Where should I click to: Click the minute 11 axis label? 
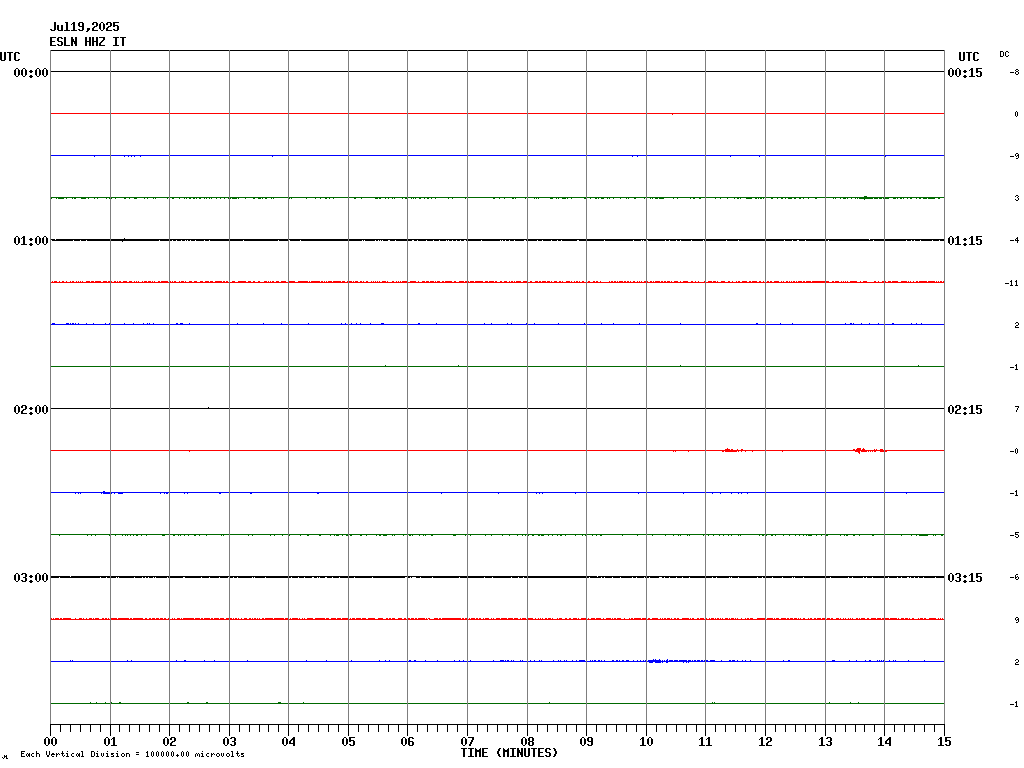[705, 742]
